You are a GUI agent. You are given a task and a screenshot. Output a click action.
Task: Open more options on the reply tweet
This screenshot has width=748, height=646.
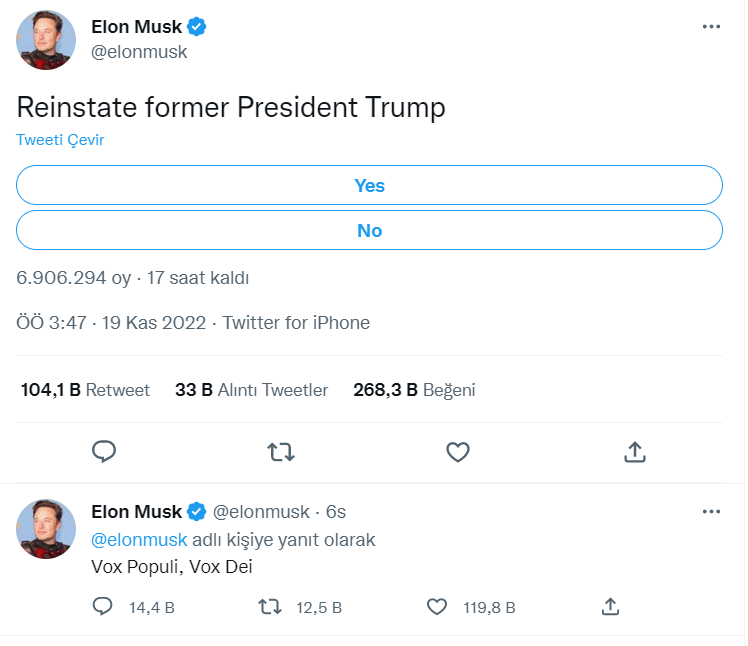point(711,512)
